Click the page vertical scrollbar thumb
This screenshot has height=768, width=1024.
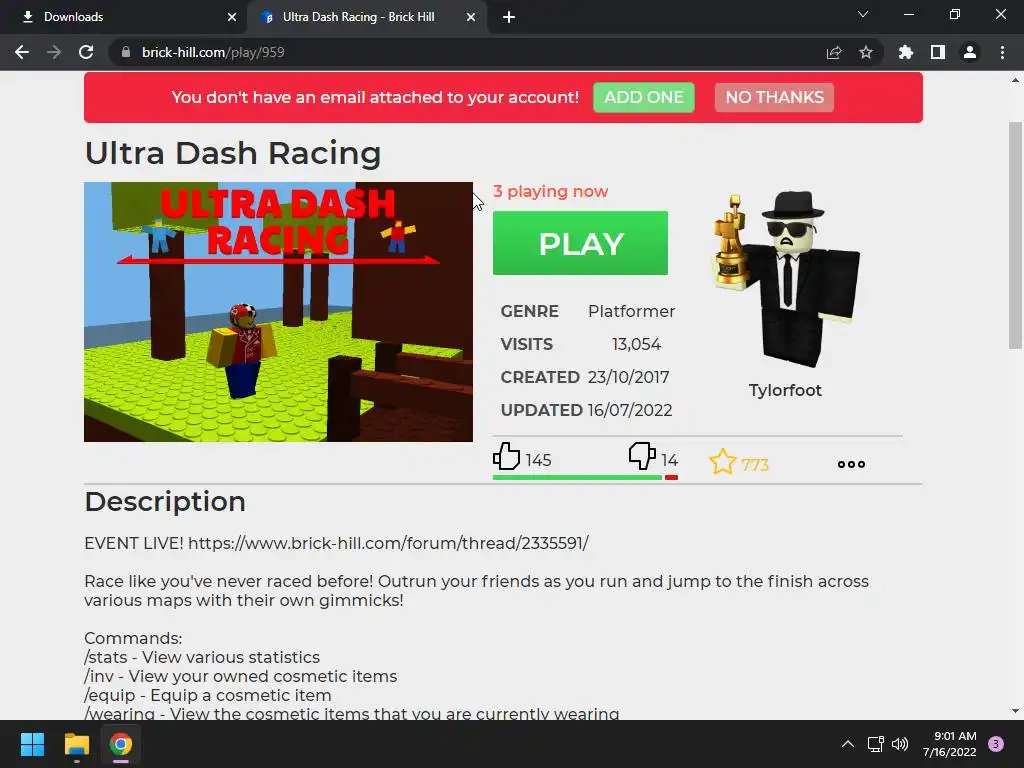(1015, 236)
